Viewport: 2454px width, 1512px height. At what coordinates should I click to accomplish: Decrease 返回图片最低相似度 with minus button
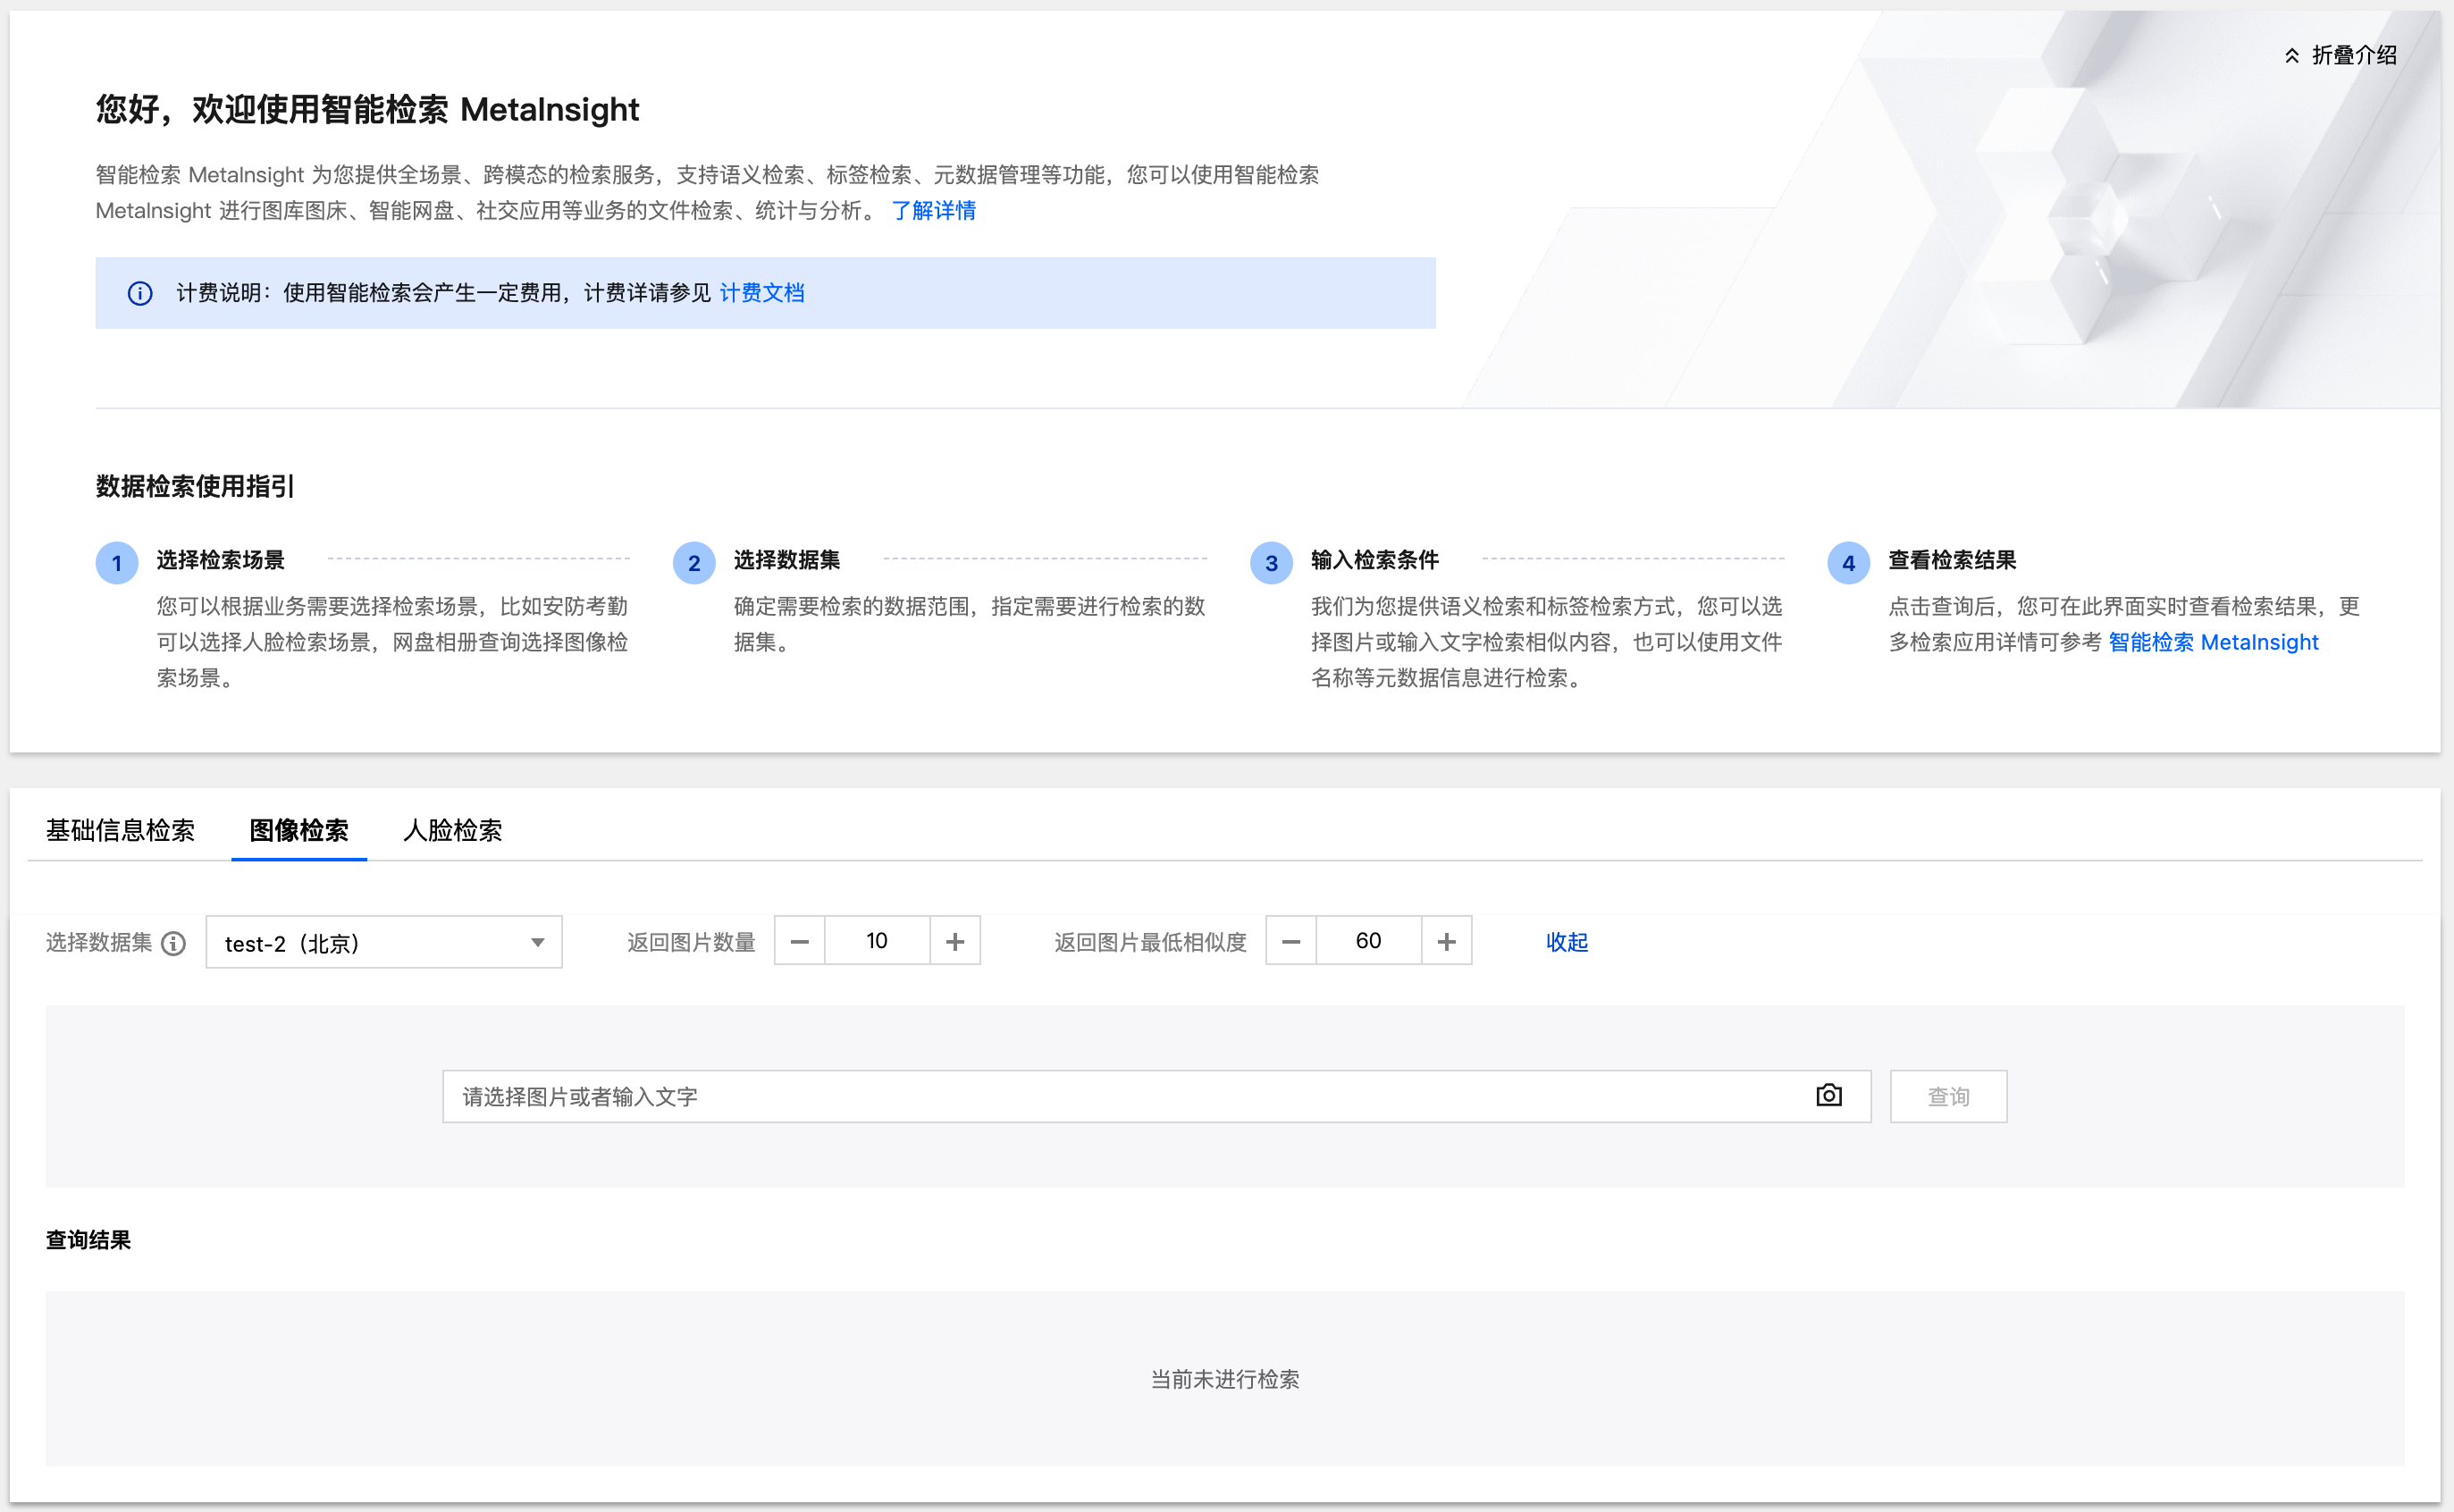(x=1291, y=941)
